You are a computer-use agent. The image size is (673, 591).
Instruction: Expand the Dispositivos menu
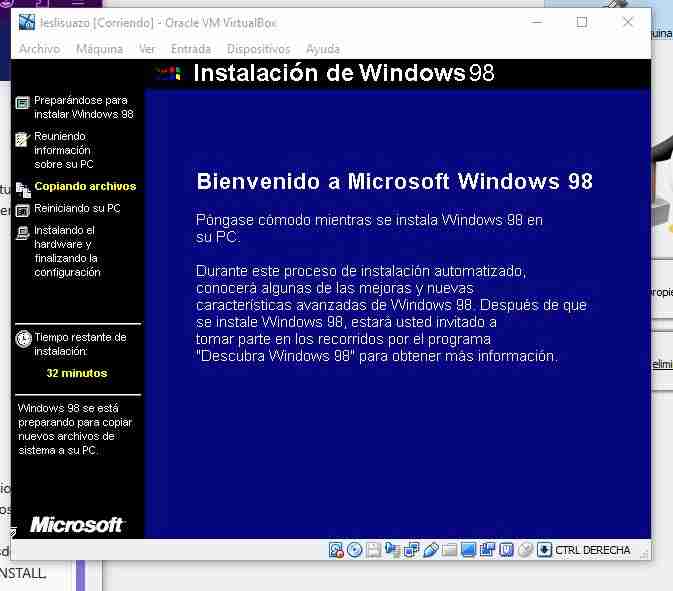pos(258,49)
